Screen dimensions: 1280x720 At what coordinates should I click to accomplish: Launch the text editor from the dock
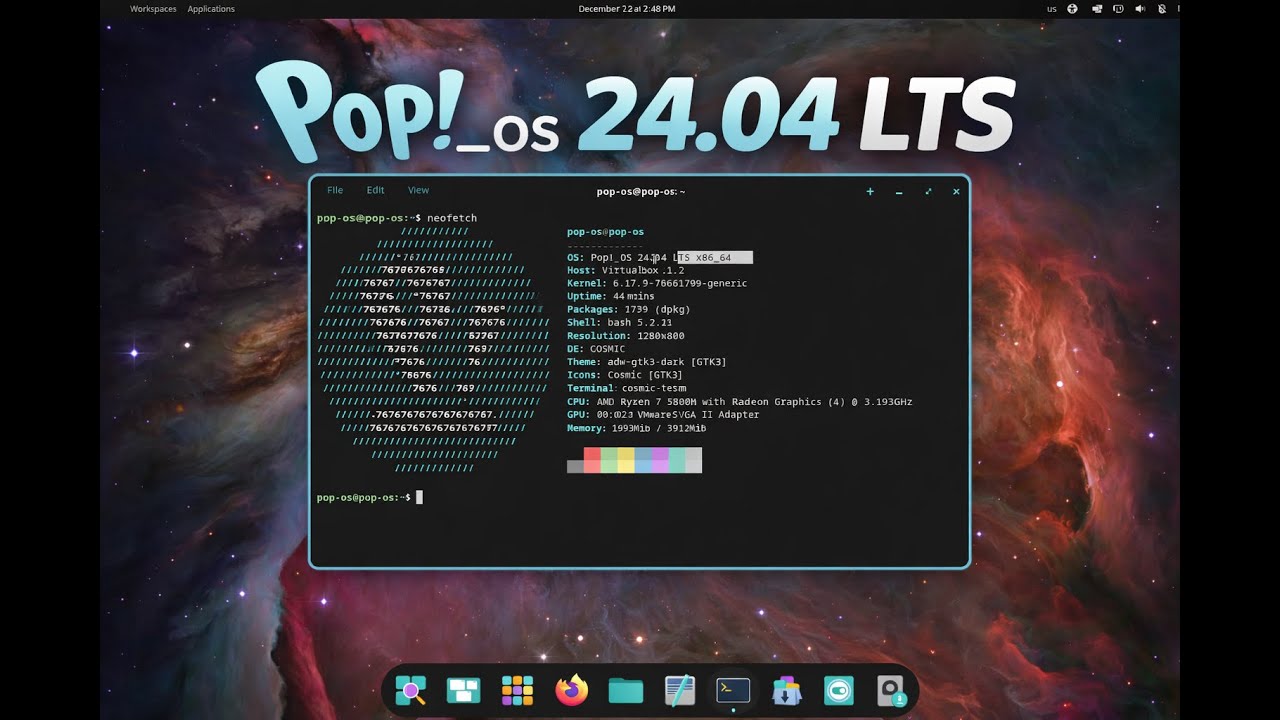(x=680, y=691)
